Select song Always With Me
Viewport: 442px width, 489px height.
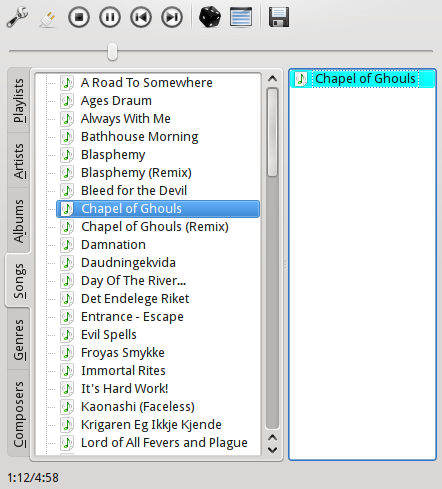pos(126,118)
